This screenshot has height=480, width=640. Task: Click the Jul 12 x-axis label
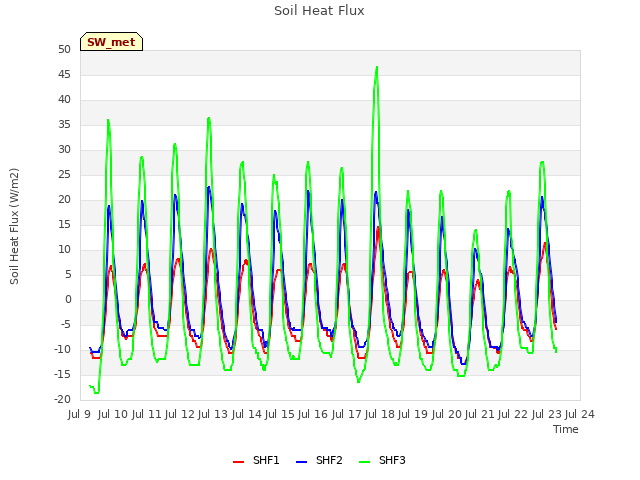click(x=180, y=414)
